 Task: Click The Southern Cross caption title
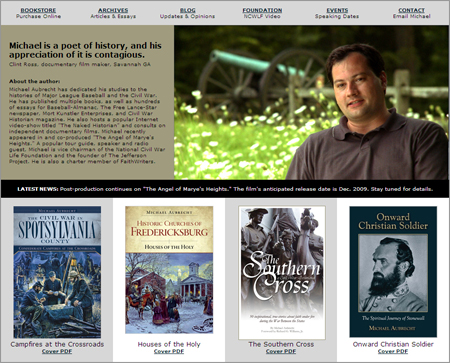[281, 344]
